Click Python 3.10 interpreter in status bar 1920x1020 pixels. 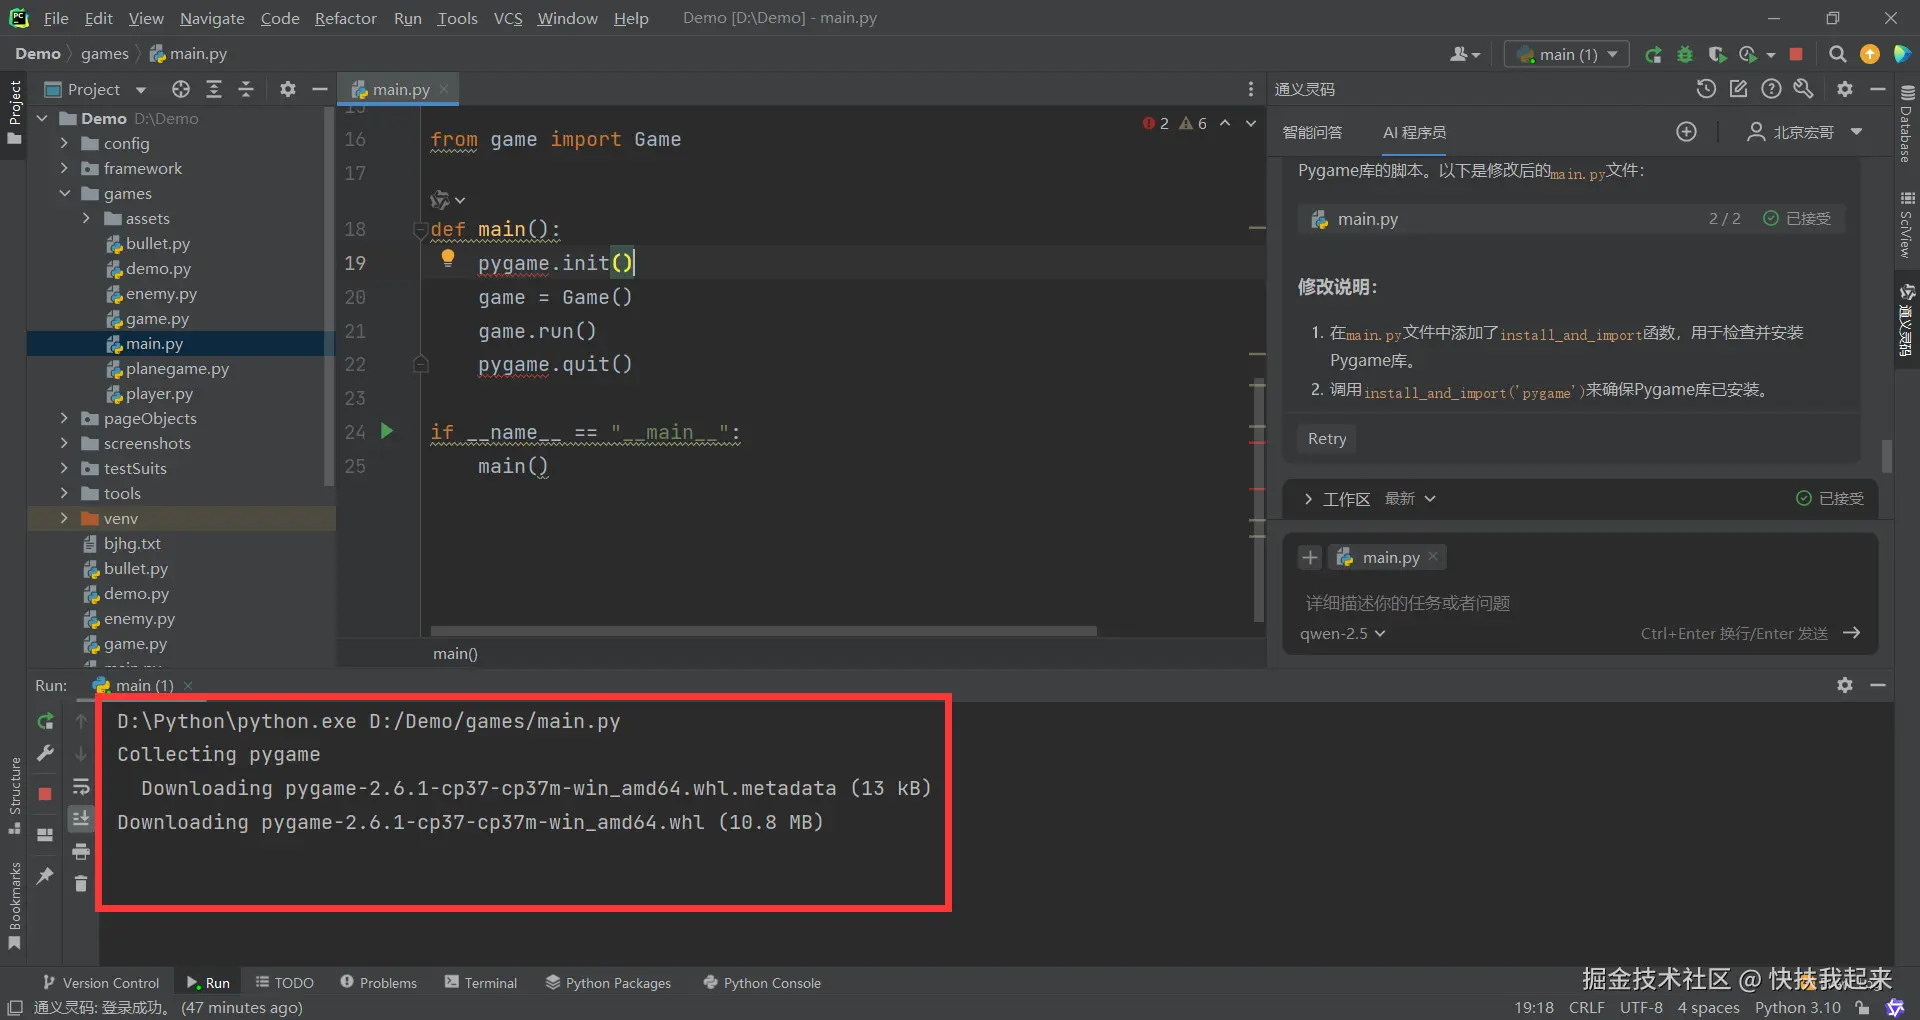pyautogui.click(x=1797, y=1008)
